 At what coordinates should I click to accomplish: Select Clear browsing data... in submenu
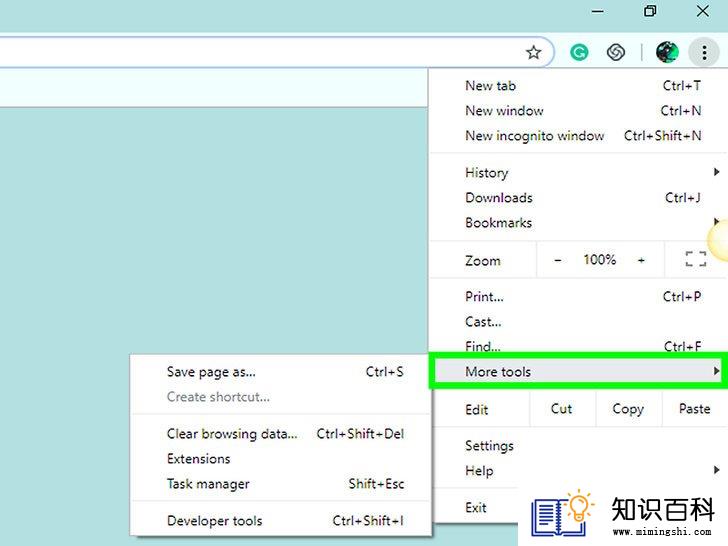click(x=281, y=434)
